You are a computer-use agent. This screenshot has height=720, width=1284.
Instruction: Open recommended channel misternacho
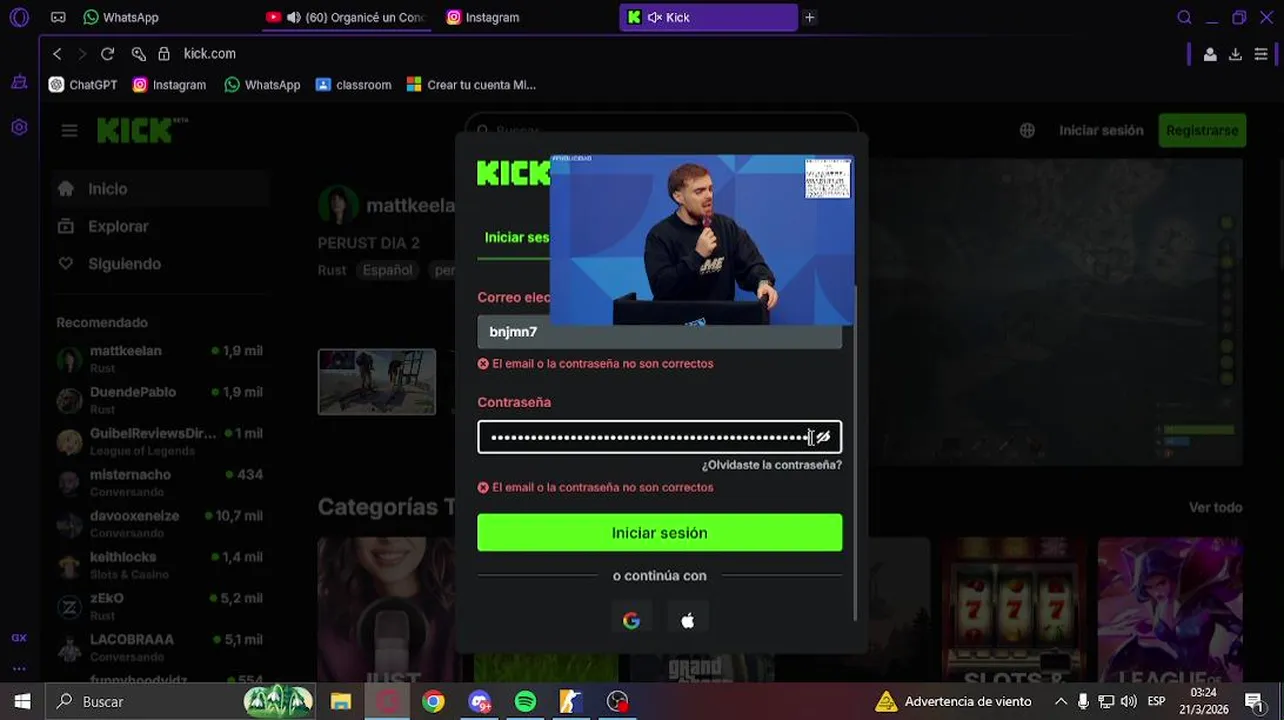pyautogui.click(x=160, y=483)
